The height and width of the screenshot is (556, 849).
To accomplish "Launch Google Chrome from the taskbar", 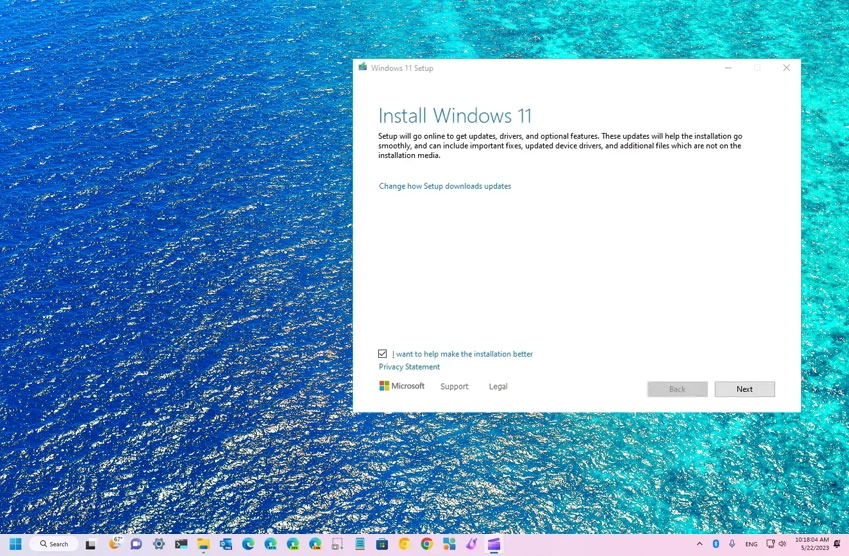I will pos(427,544).
